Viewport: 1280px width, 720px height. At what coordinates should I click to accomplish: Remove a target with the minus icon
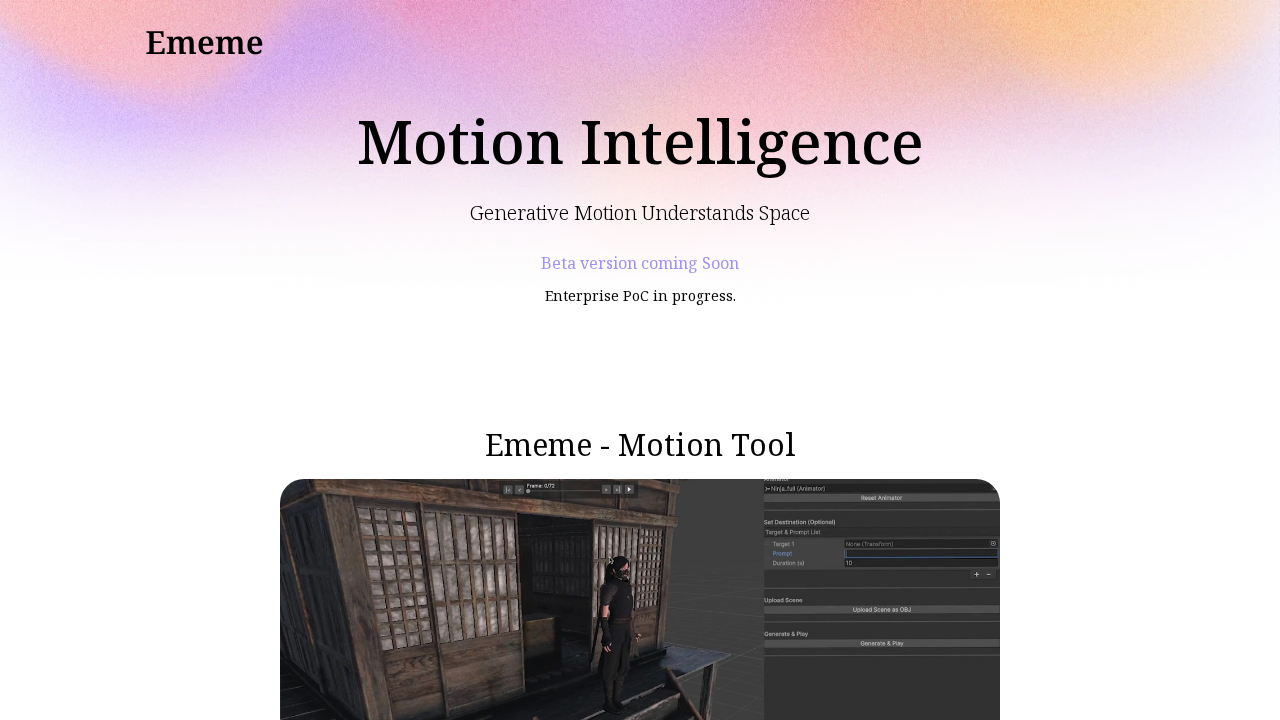point(989,574)
